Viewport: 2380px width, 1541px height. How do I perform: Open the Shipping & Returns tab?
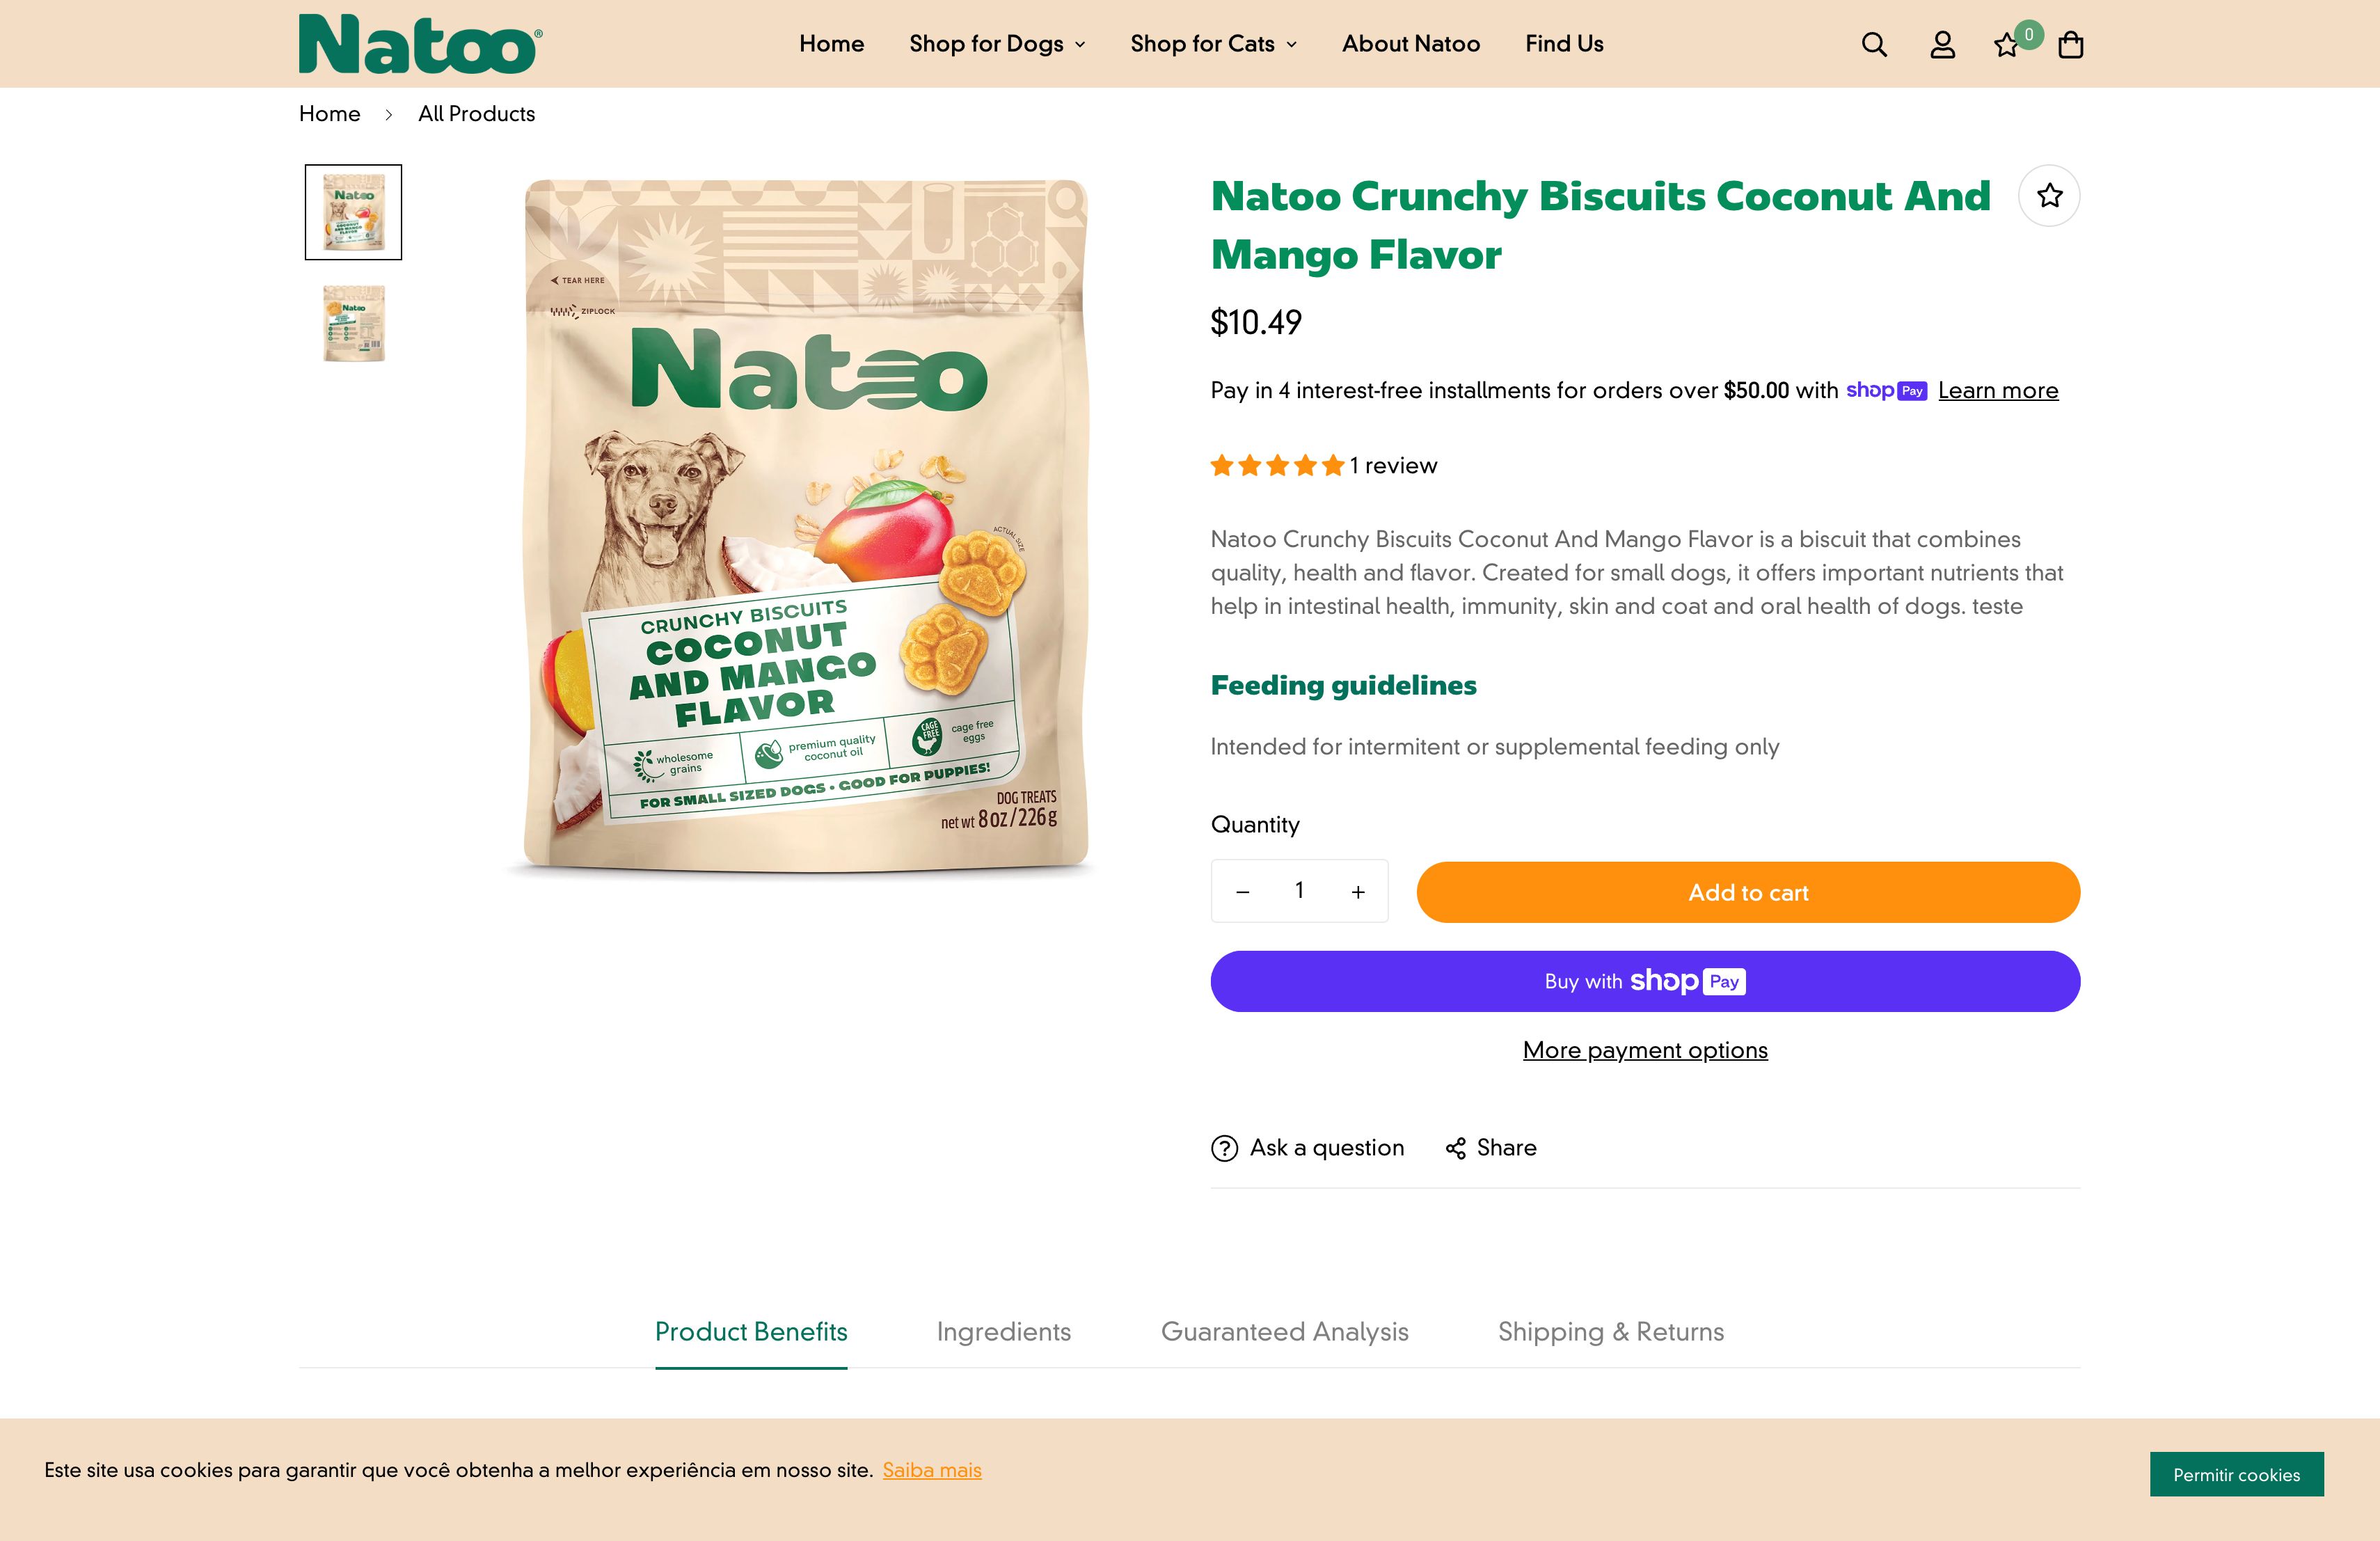(x=1610, y=1332)
